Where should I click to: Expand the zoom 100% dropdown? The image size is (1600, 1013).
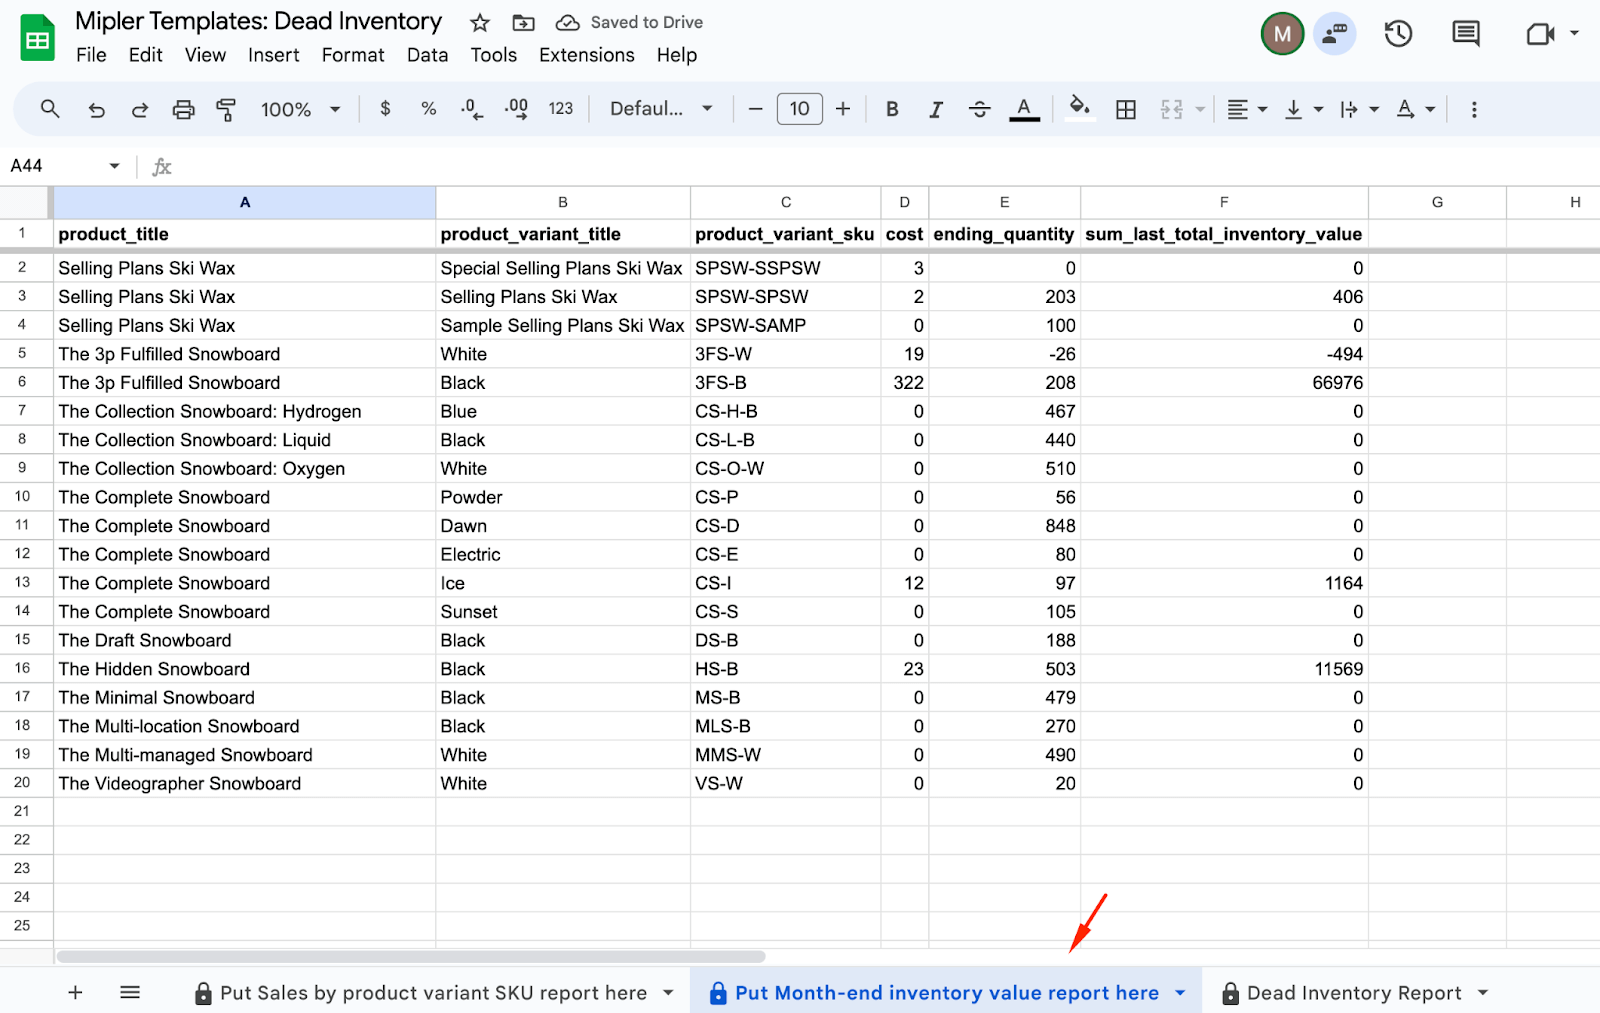coord(300,110)
